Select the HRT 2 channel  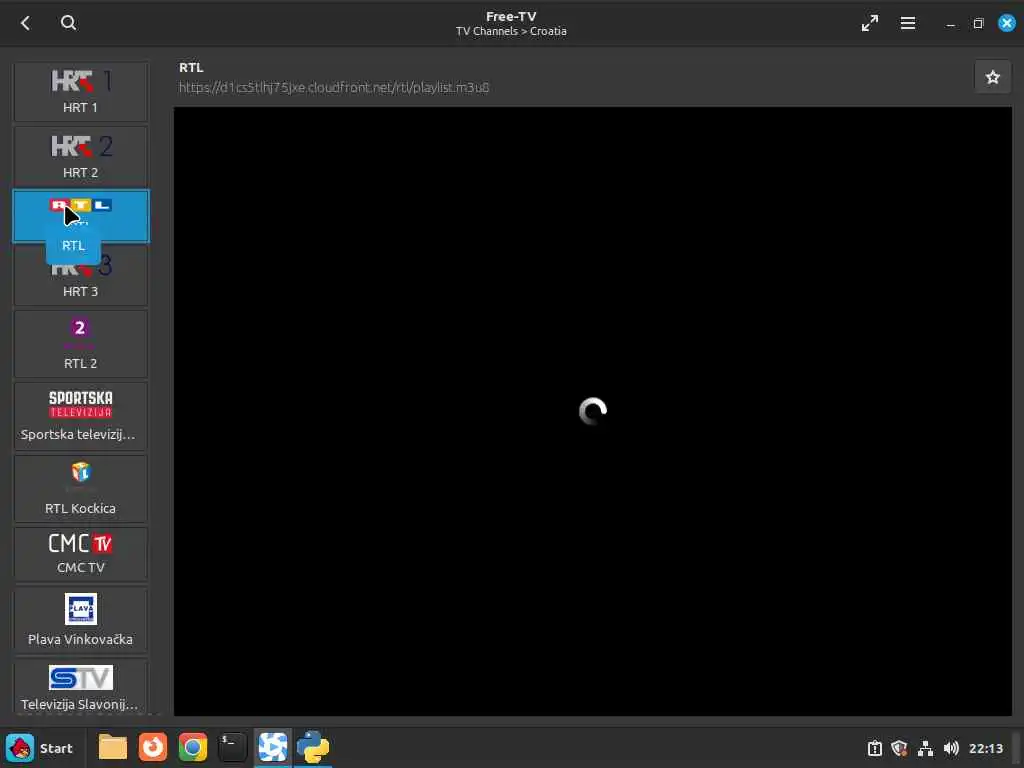pos(80,157)
